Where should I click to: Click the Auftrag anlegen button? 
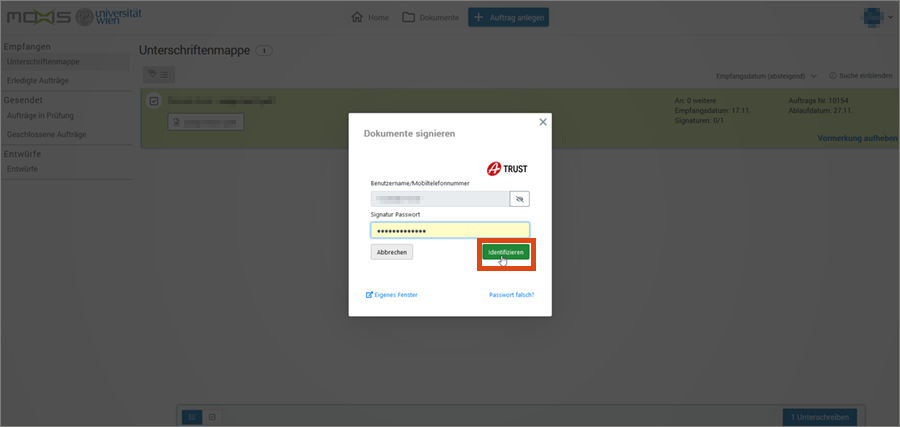pos(508,17)
